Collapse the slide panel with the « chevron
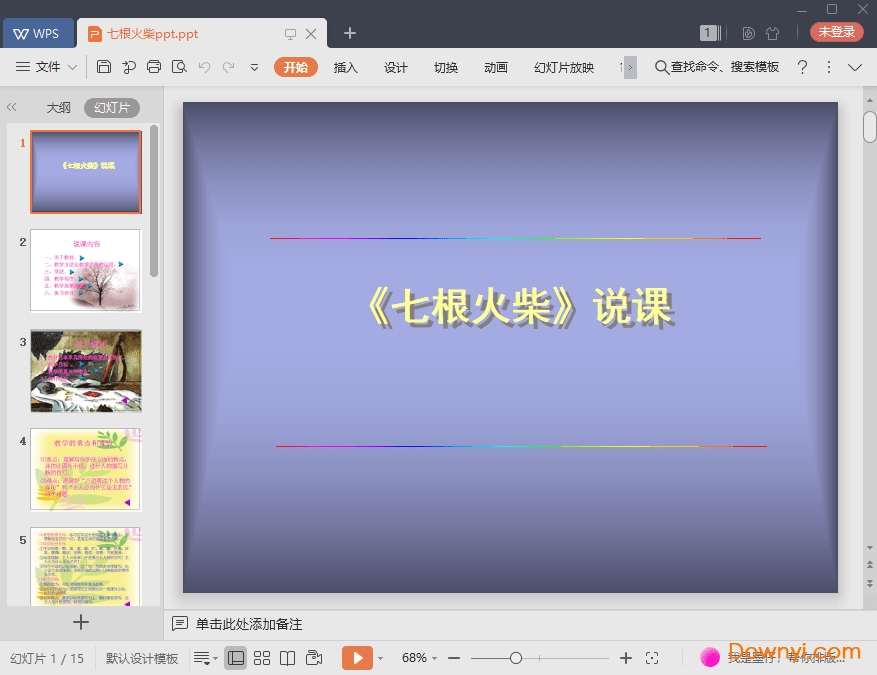 [x=12, y=107]
